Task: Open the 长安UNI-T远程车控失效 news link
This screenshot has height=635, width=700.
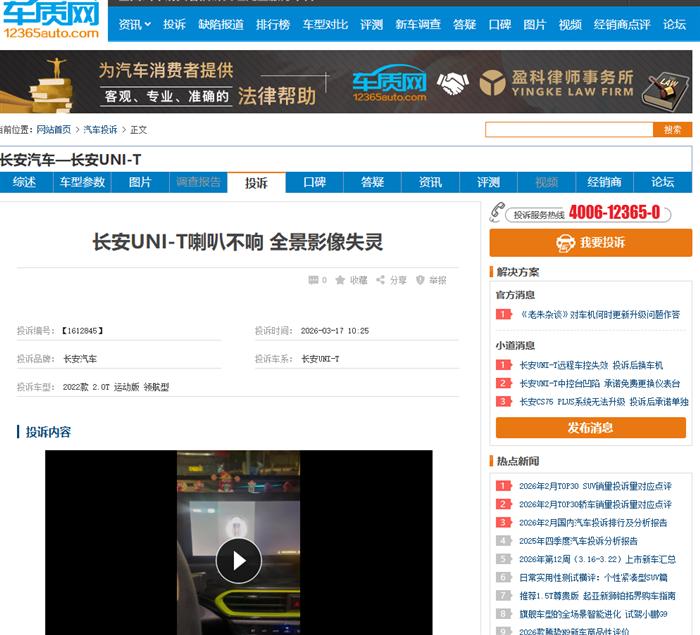Action: (590, 365)
